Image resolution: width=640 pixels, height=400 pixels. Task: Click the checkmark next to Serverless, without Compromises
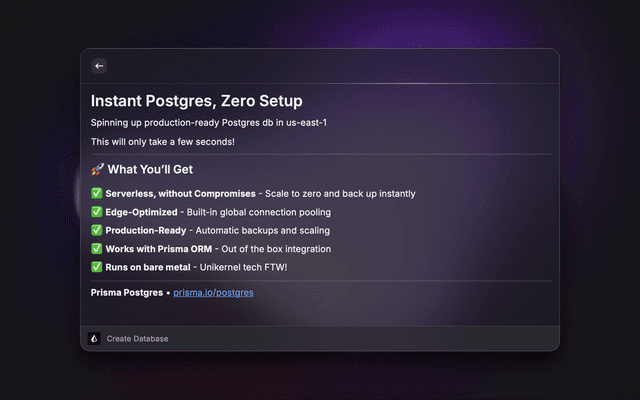pyautogui.click(x=97, y=194)
